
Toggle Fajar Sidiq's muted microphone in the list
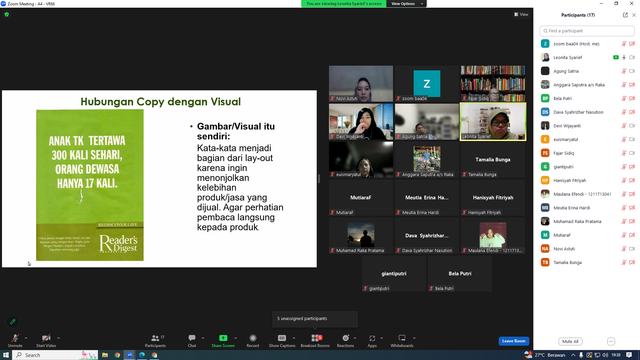(x=624, y=153)
